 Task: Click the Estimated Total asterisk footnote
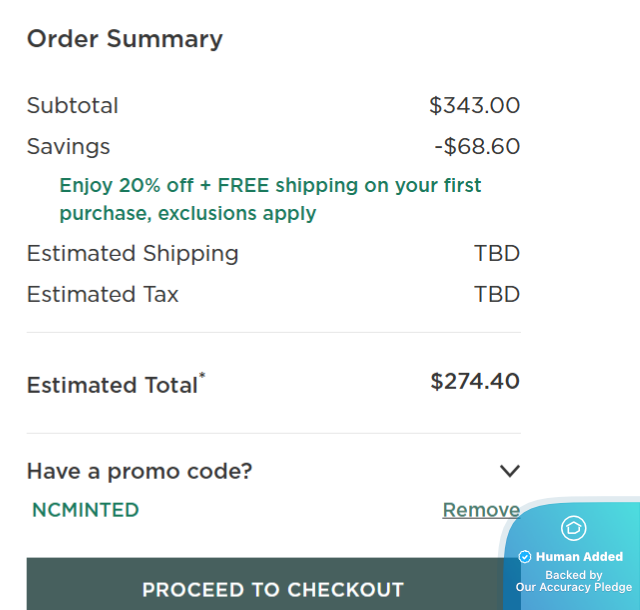[202, 376]
